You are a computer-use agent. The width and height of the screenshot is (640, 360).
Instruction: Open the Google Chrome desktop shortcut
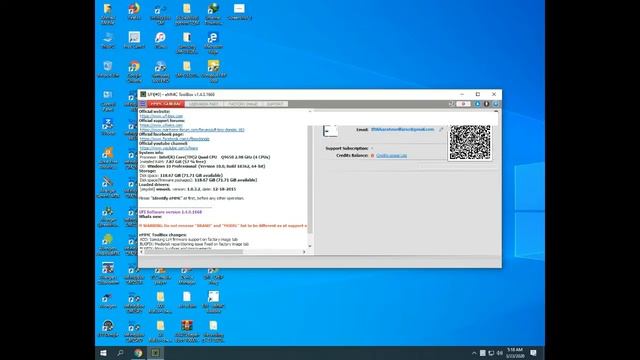(x=134, y=71)
